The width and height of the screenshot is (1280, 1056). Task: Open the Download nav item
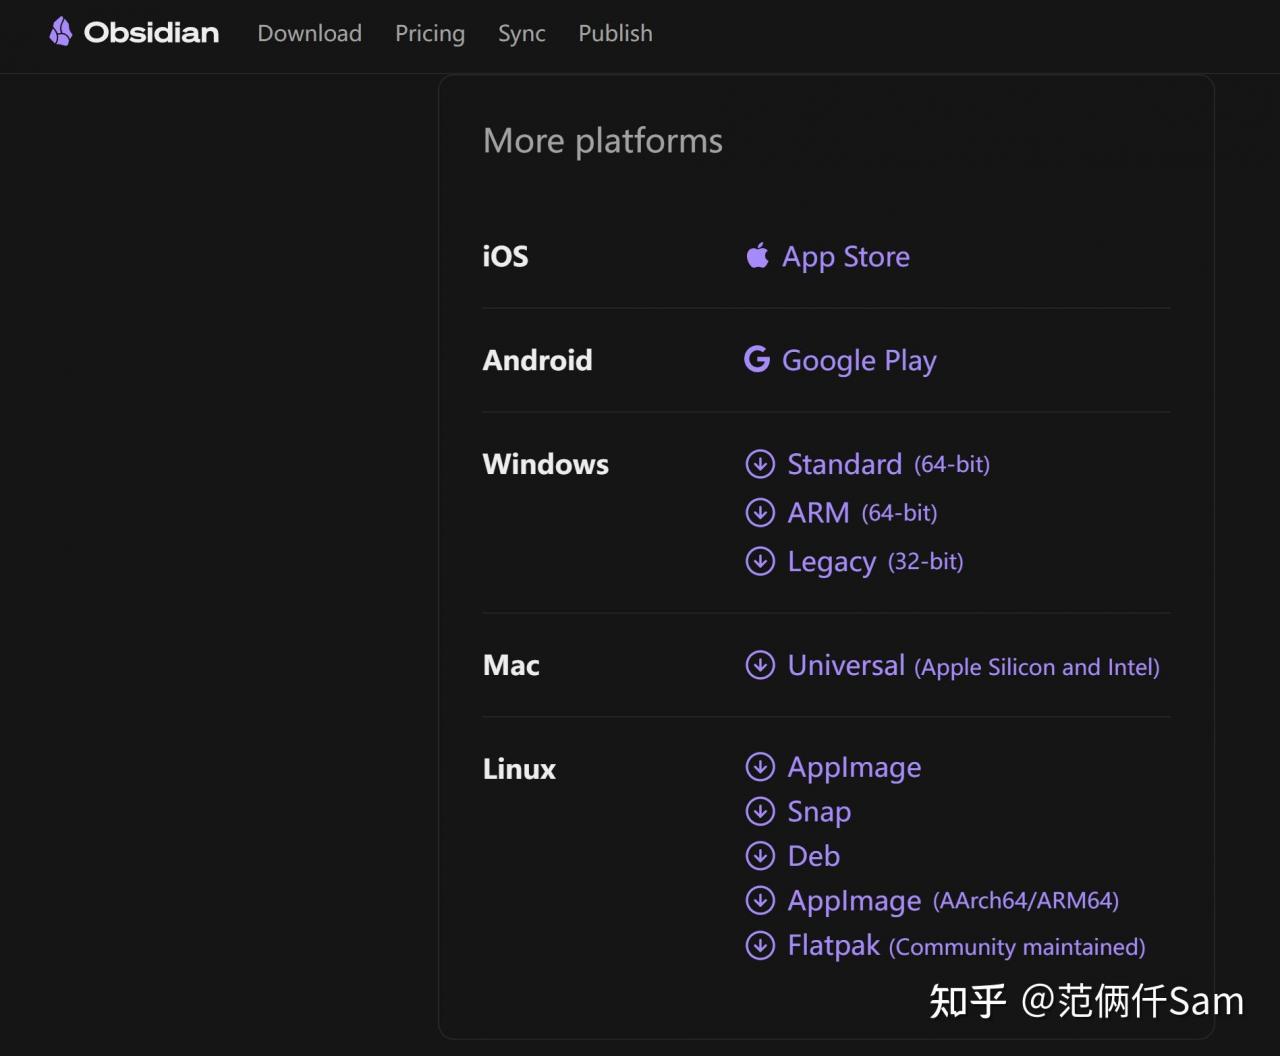point(309,33)
